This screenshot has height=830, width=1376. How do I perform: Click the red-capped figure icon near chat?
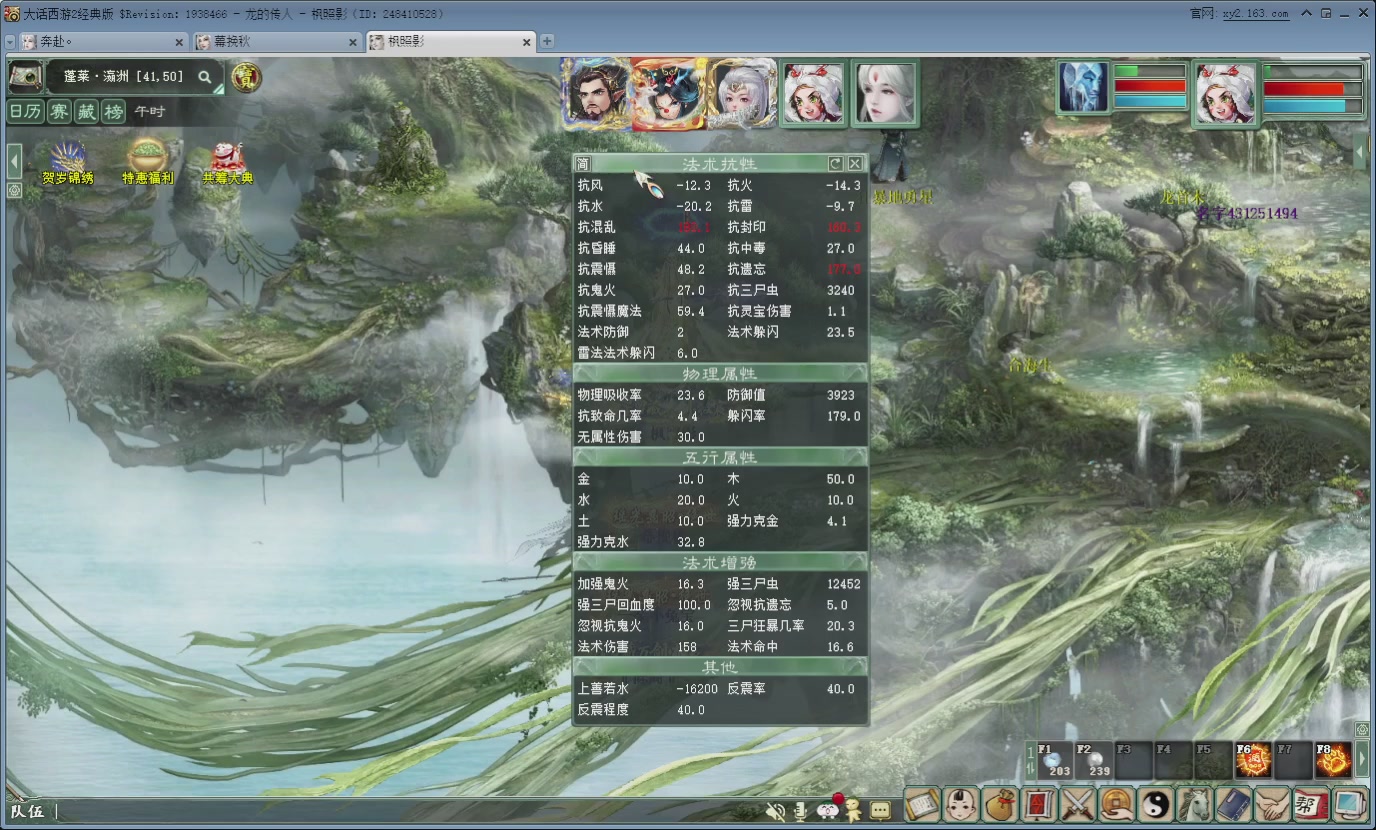pos(852,809)
